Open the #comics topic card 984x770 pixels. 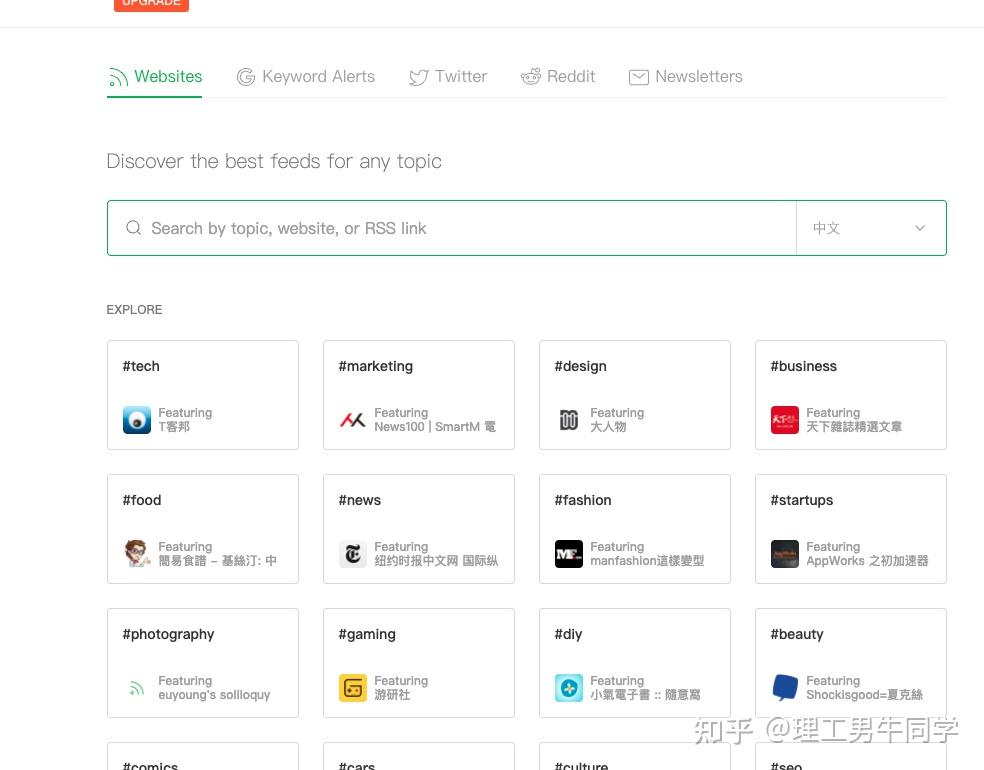(203, 757)
